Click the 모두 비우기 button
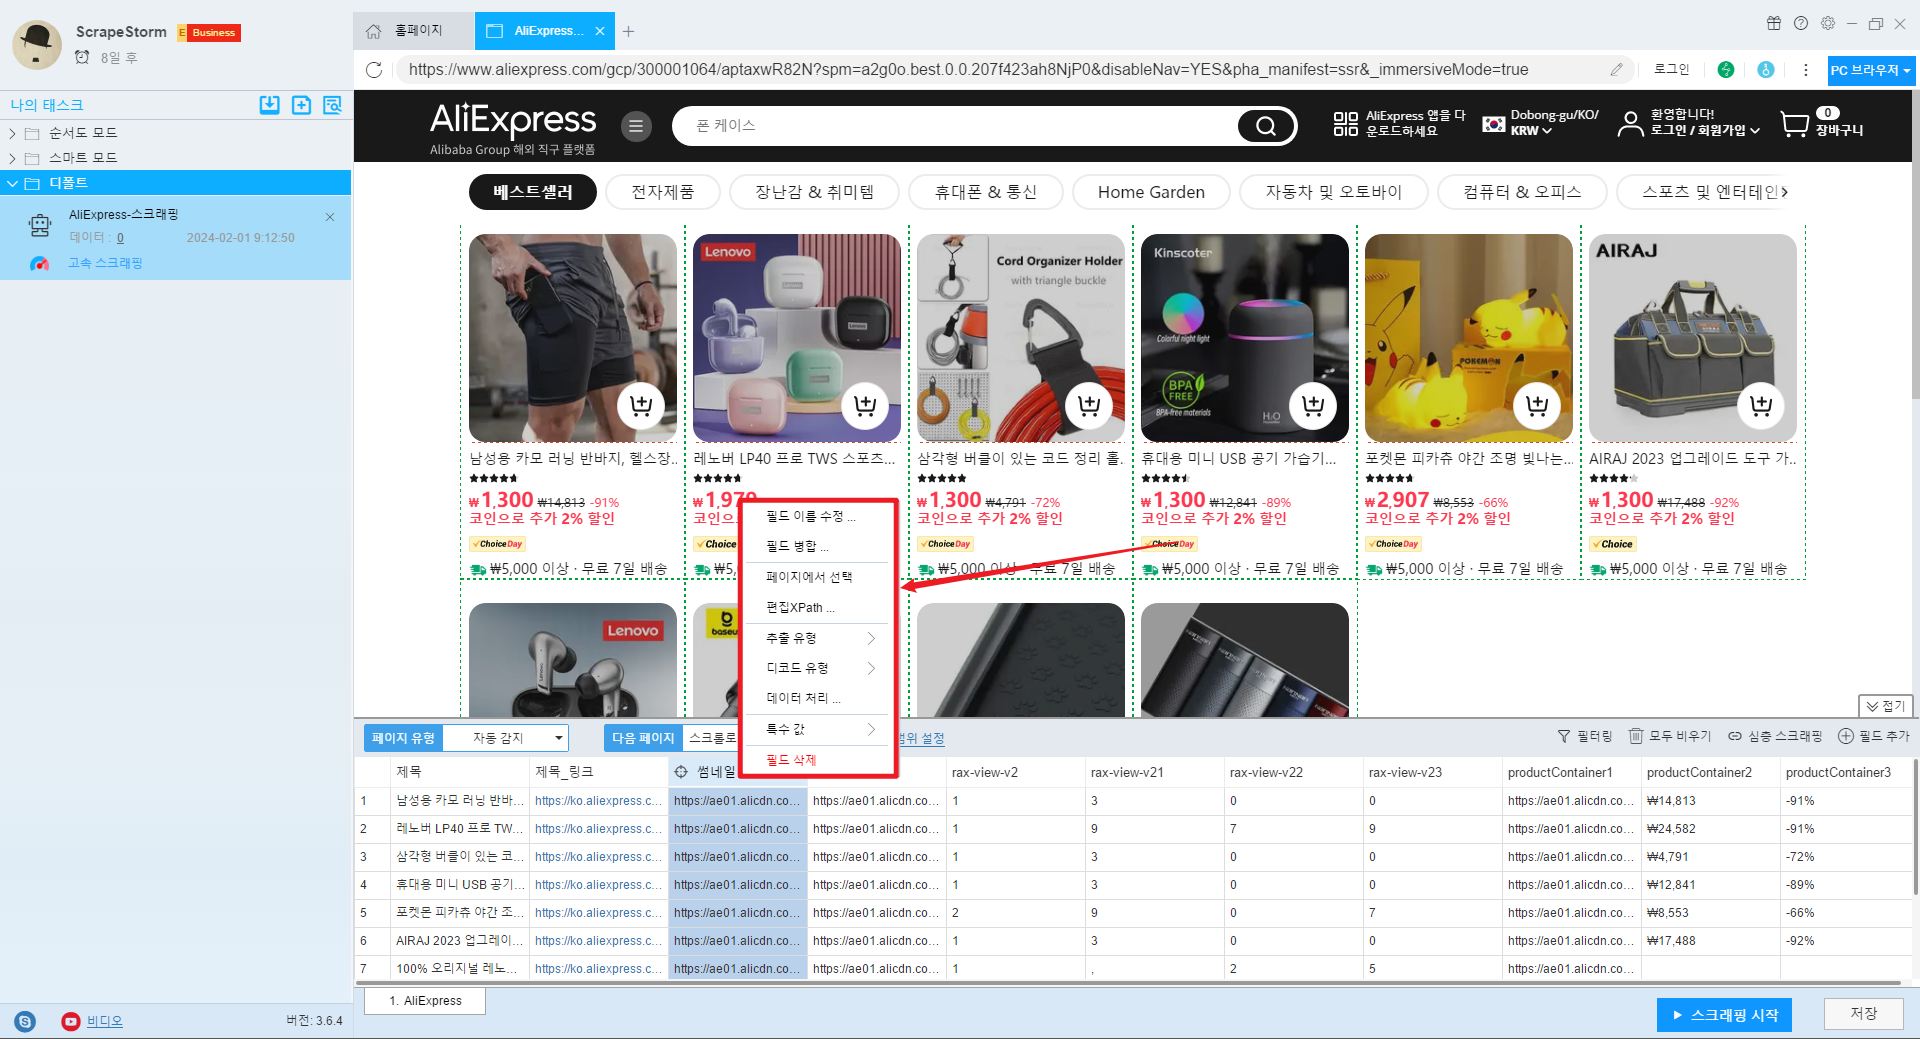This screenshot has width=1920, height=1039. (1670, 736)
